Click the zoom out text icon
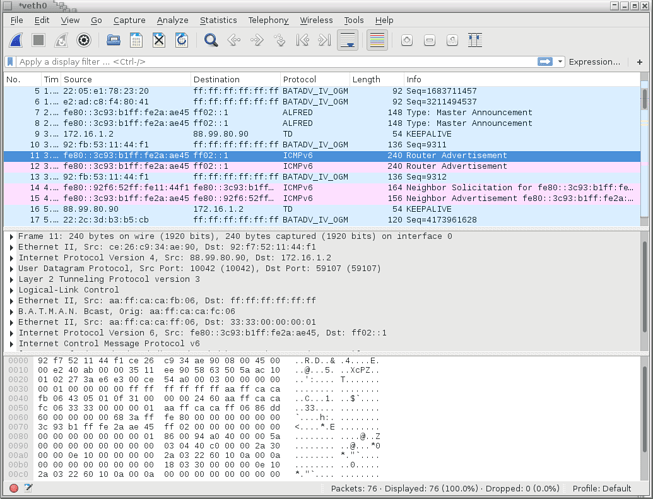The width and height of the screenshot is (653, 499). pos(429,40)
